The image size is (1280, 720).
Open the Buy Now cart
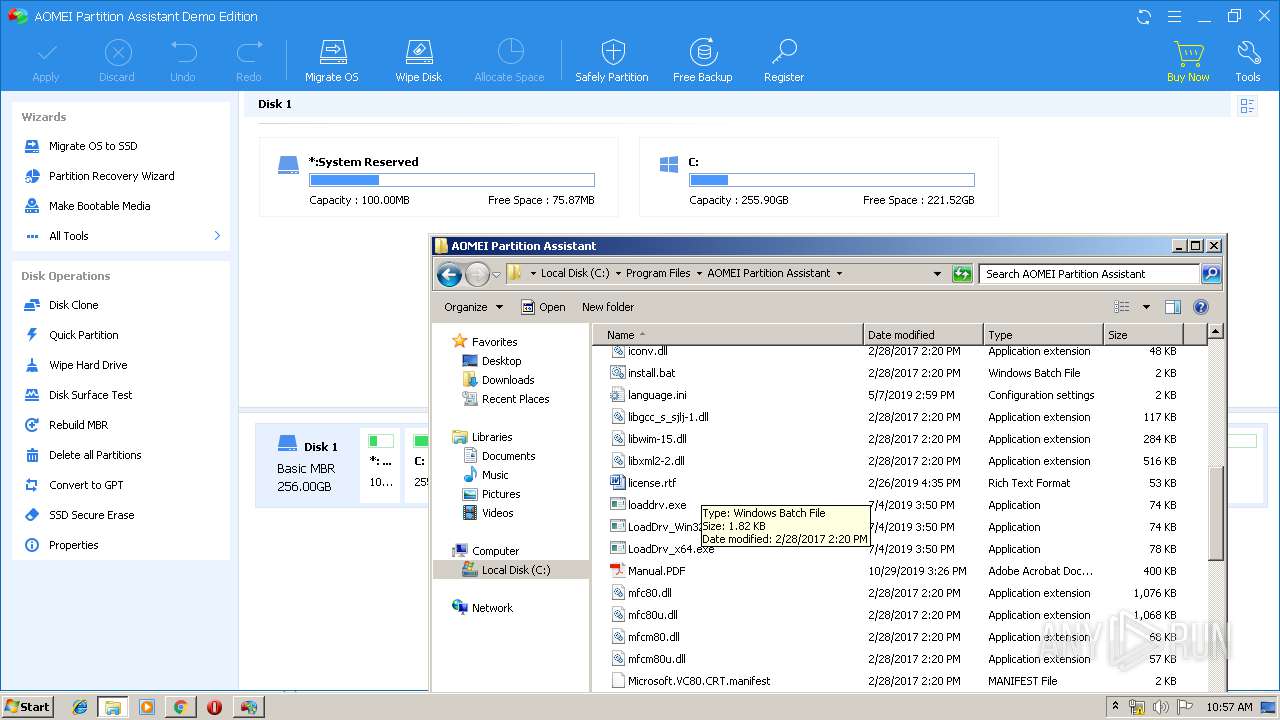pyautogui.click(x=1188, y=61)
